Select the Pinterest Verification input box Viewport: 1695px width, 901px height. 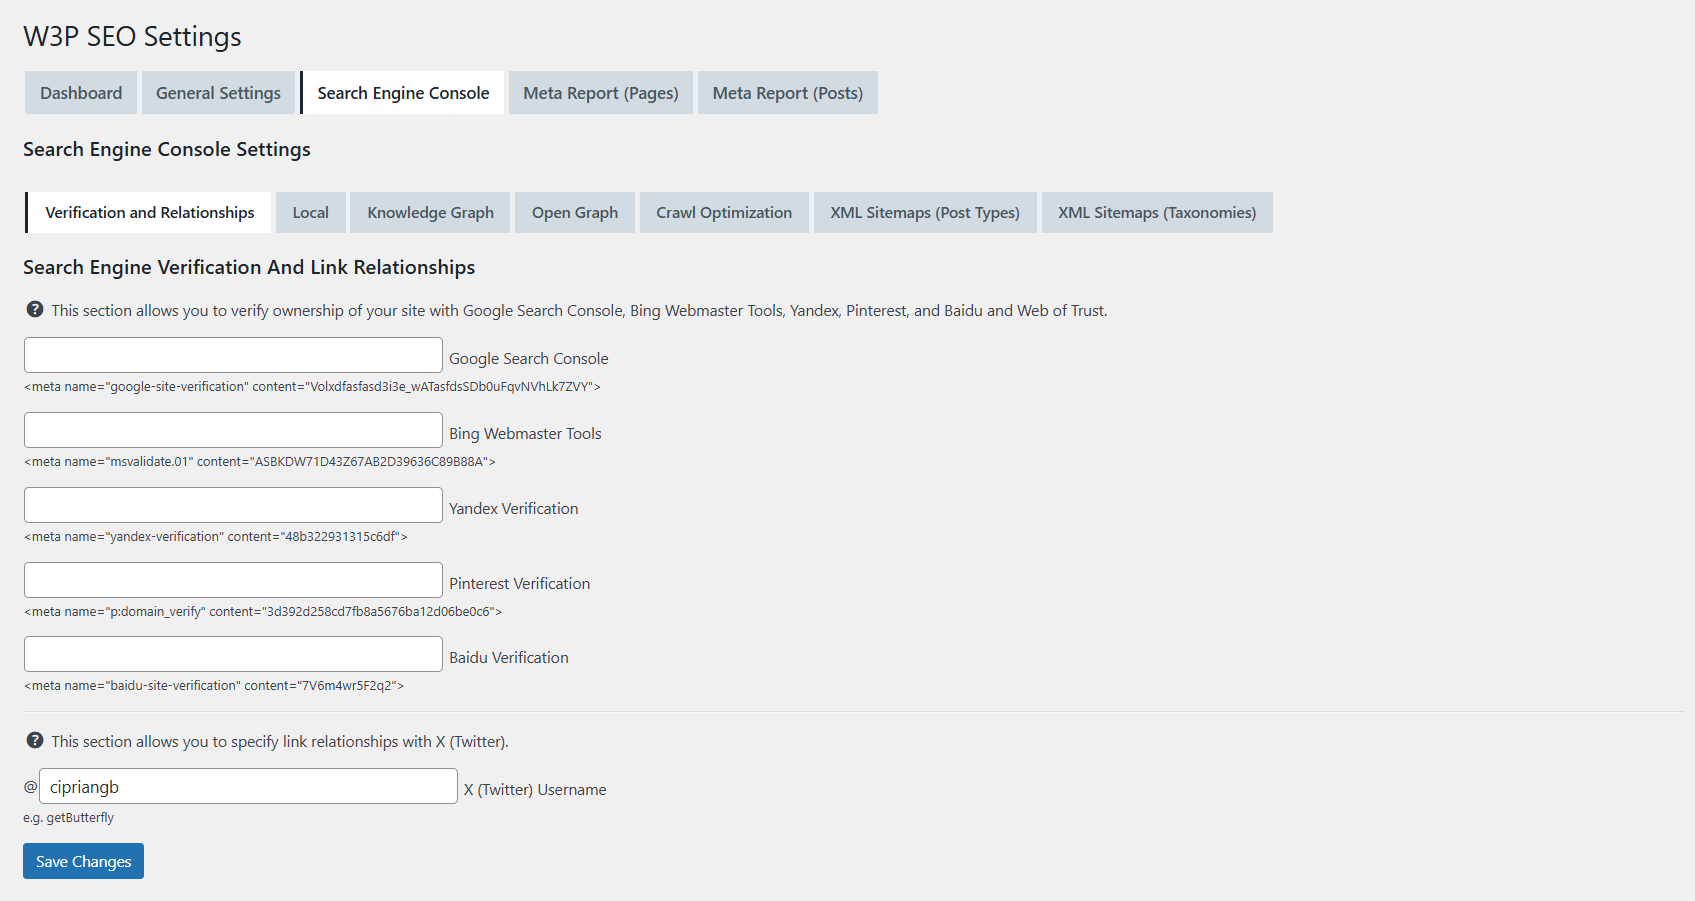(x=232, y=579)
